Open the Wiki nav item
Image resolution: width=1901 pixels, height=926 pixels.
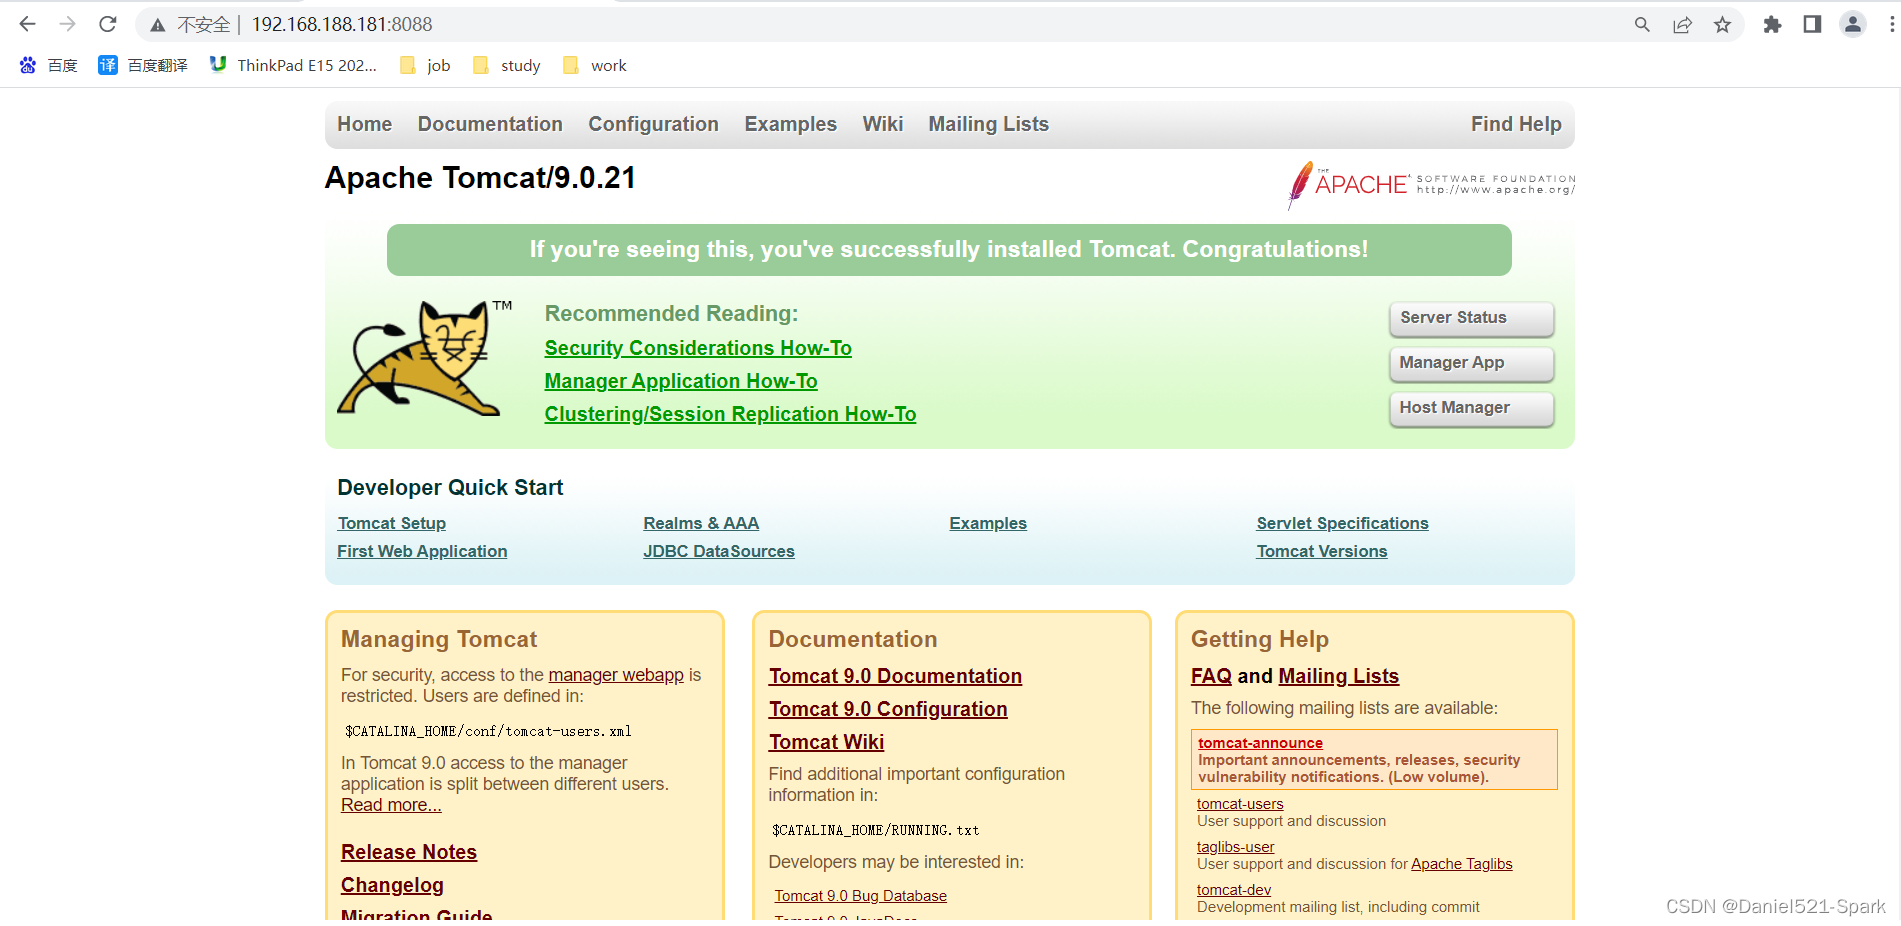883,124
